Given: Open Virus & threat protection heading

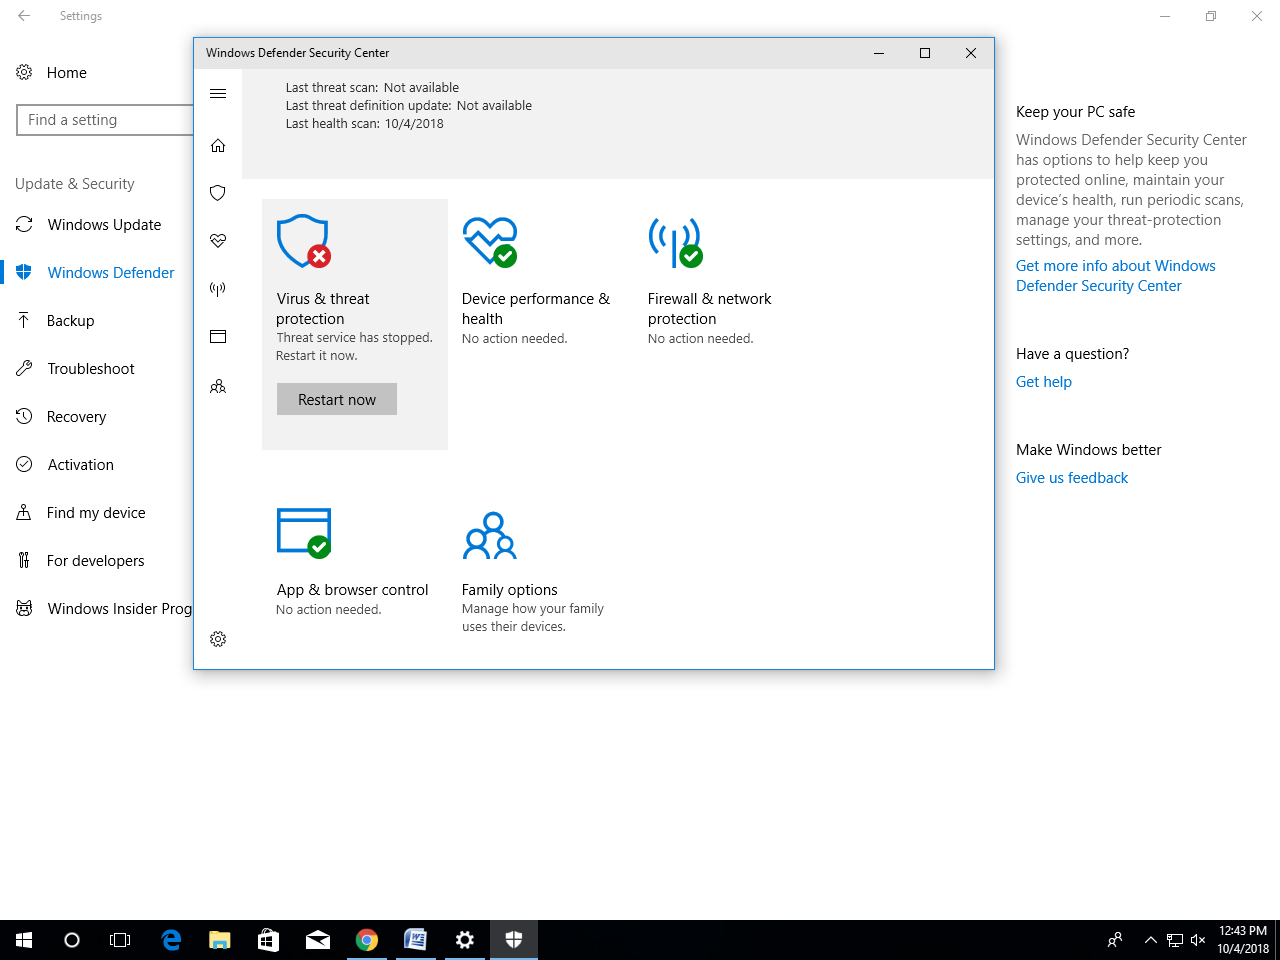Looking at the screenshot, I should (x=323, y=309).
